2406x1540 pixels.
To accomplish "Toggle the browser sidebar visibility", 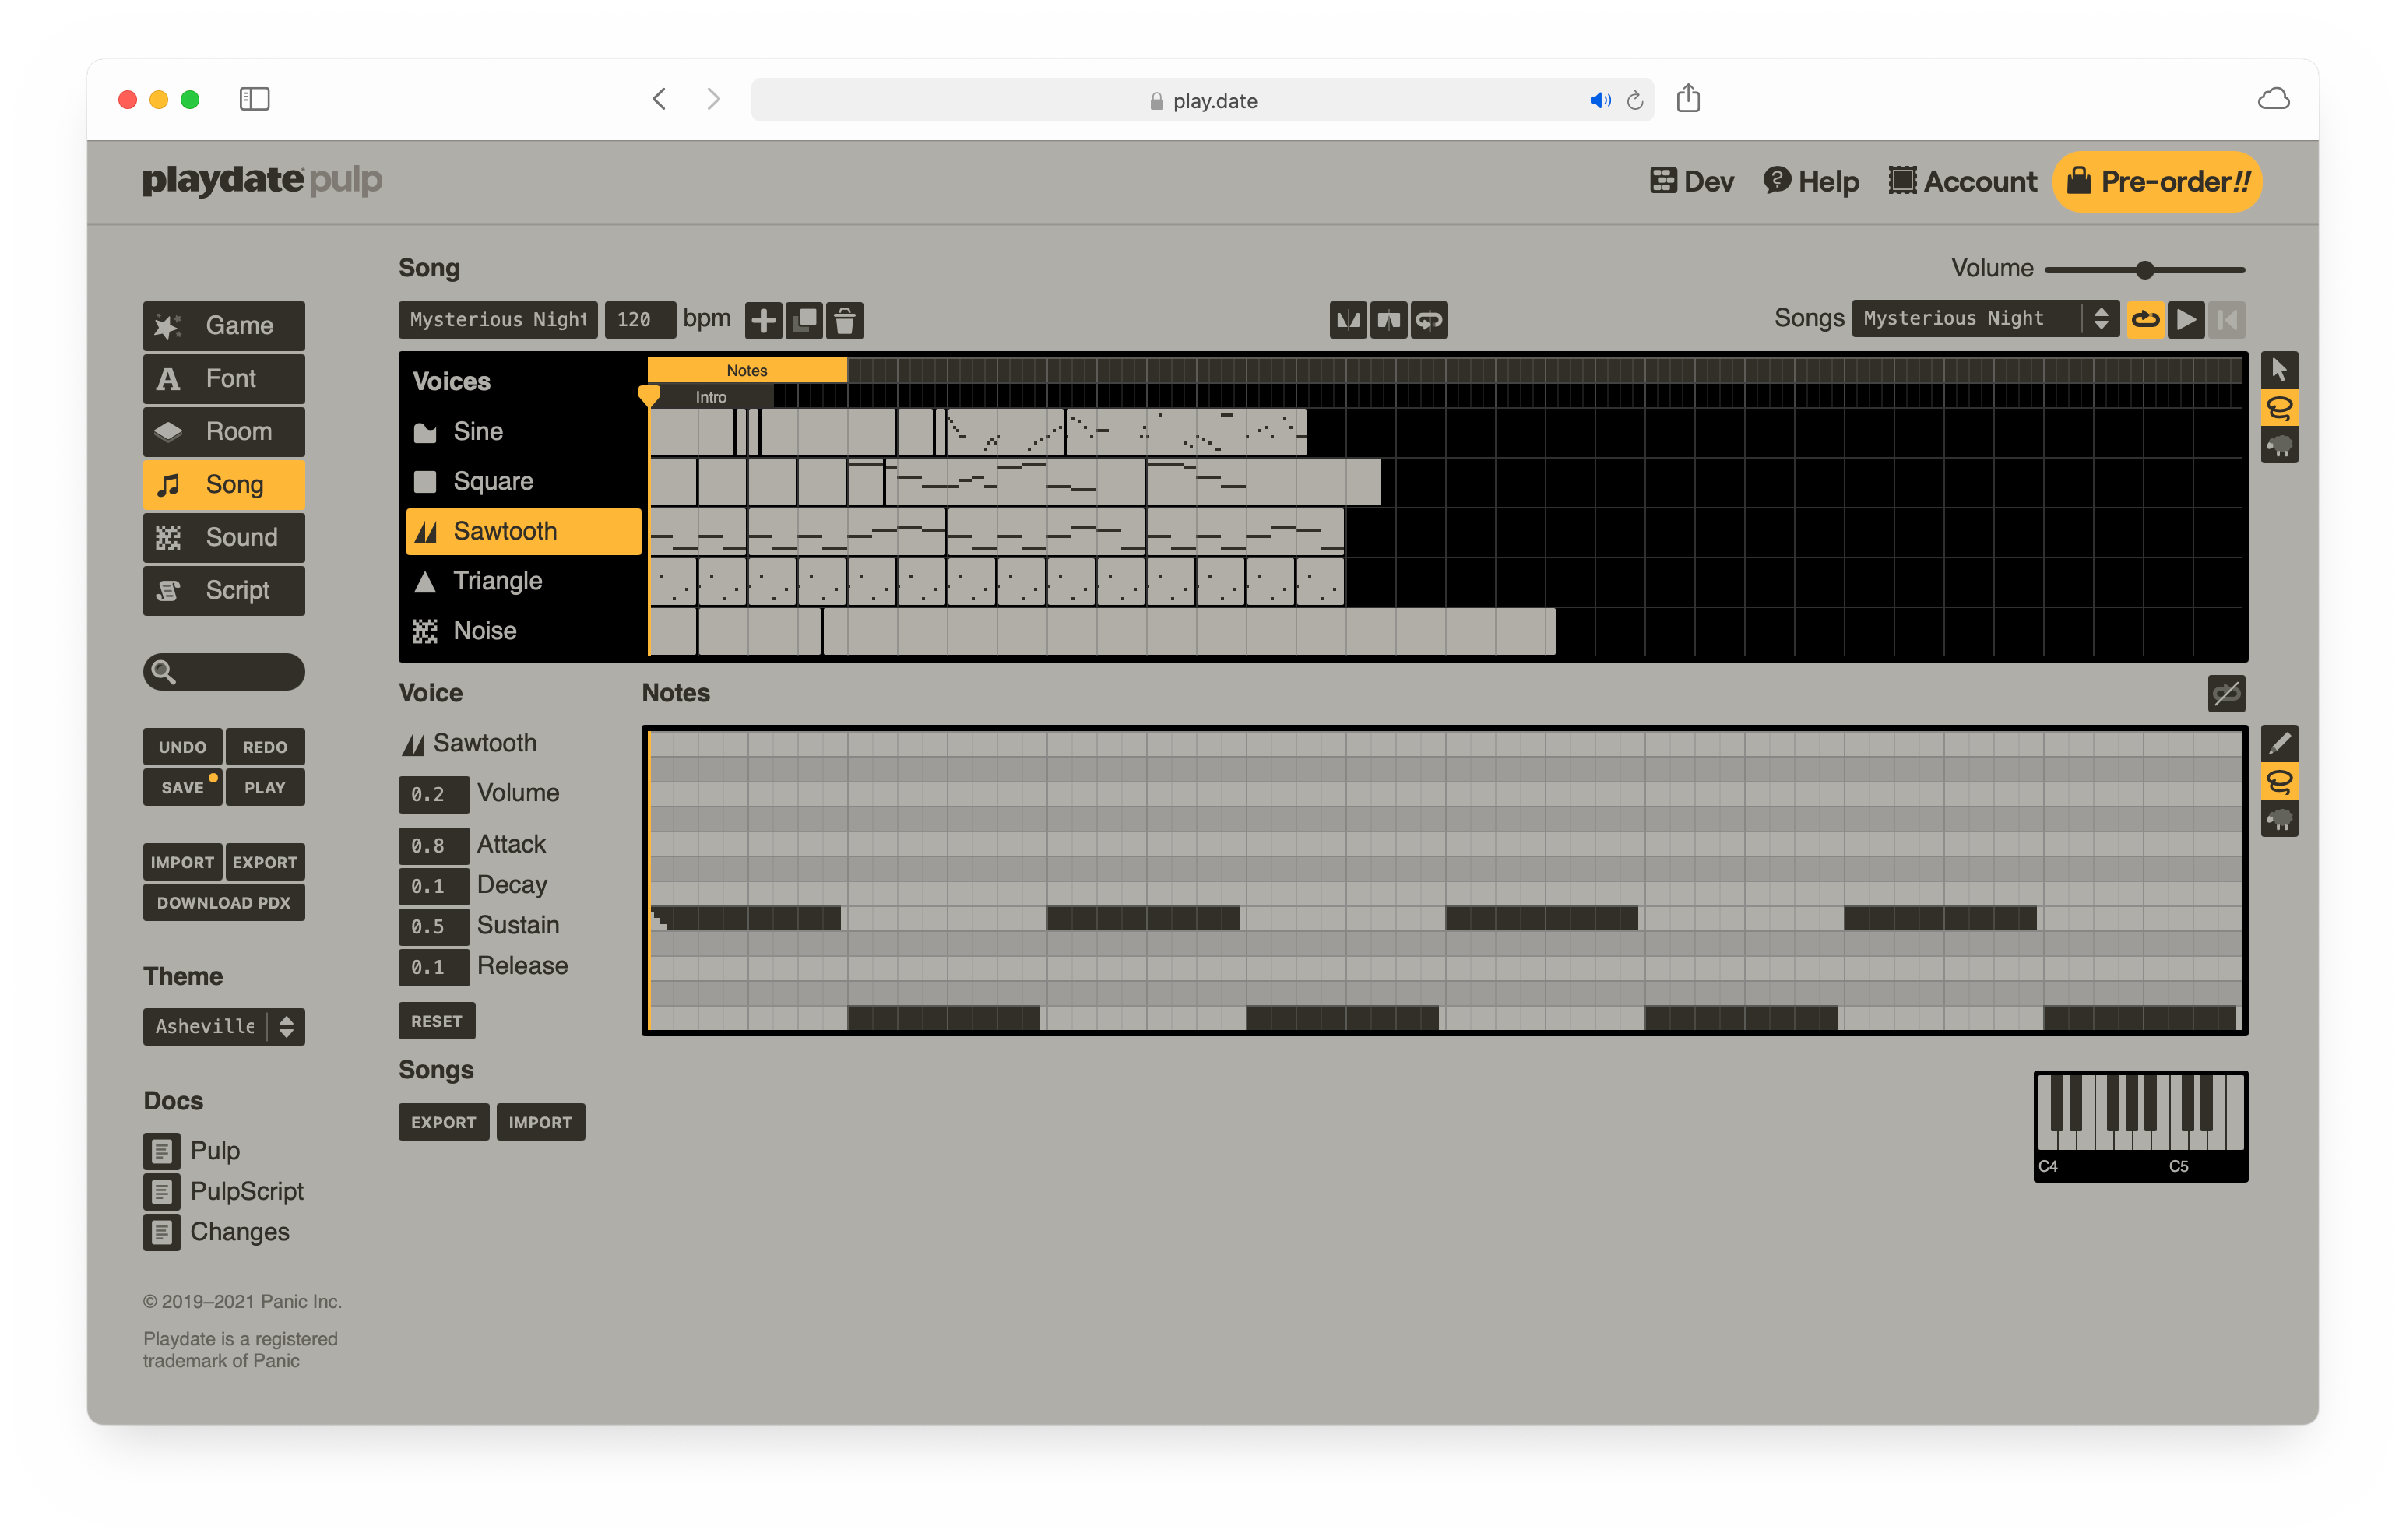I will [254, 99].
